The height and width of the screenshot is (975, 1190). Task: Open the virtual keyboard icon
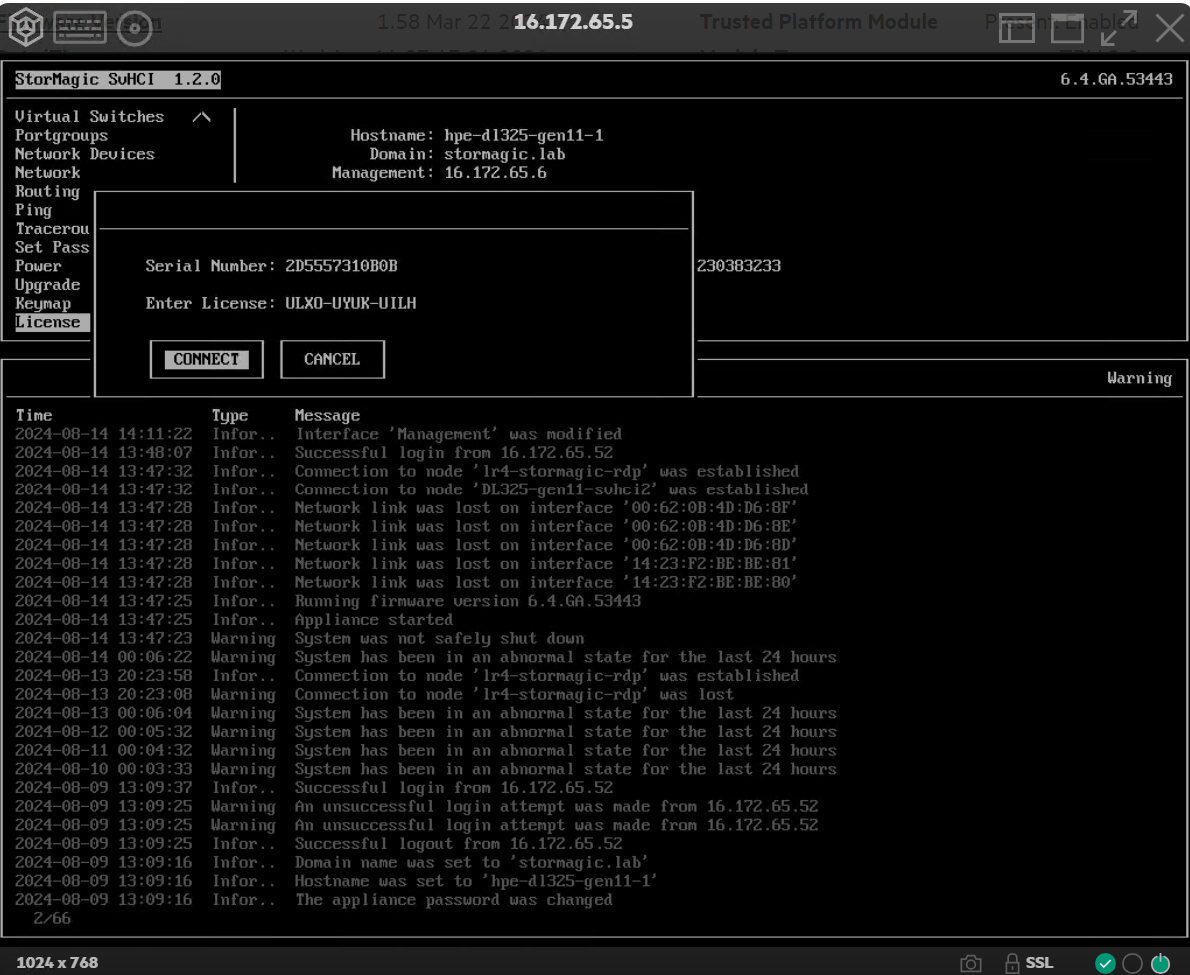coord(80,27)
